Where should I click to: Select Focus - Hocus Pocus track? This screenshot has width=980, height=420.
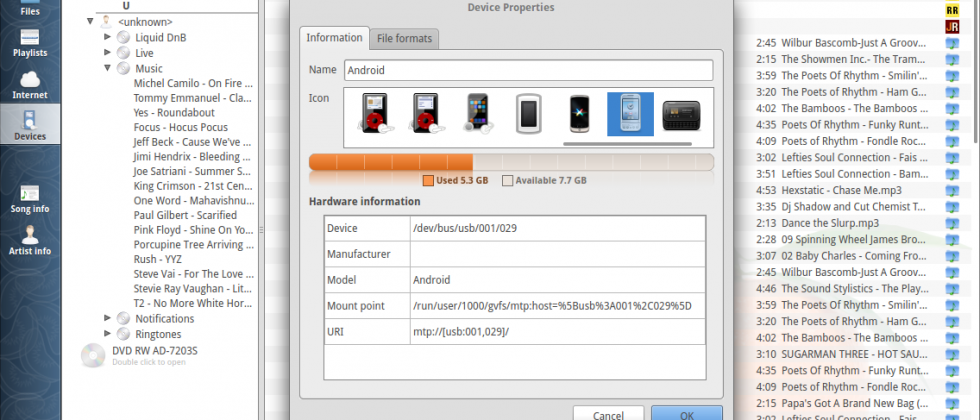(181, 128)
